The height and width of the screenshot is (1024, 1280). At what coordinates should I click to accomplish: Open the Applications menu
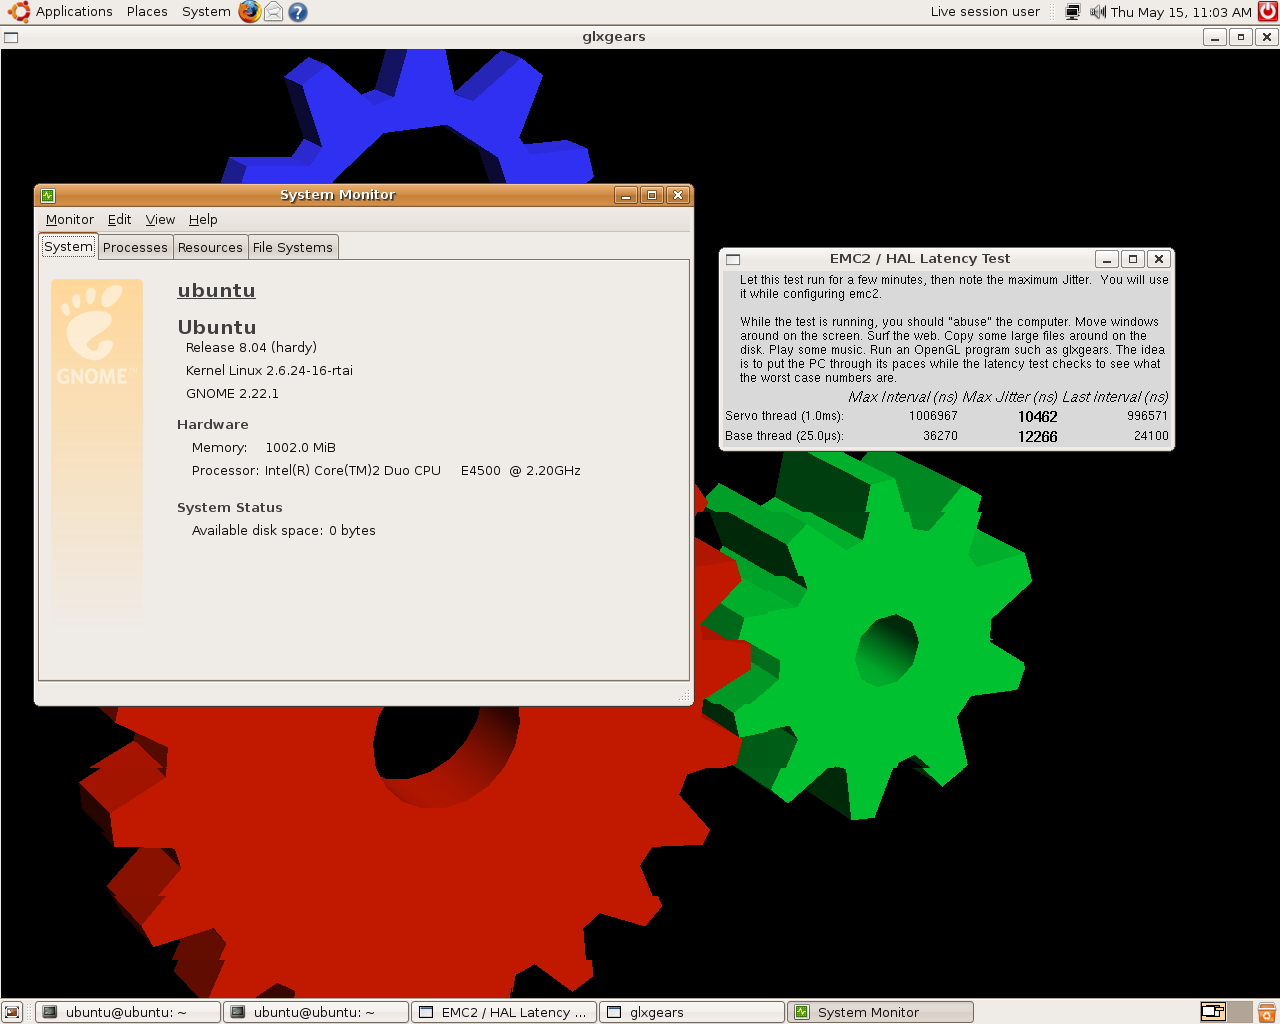point(59,12)
